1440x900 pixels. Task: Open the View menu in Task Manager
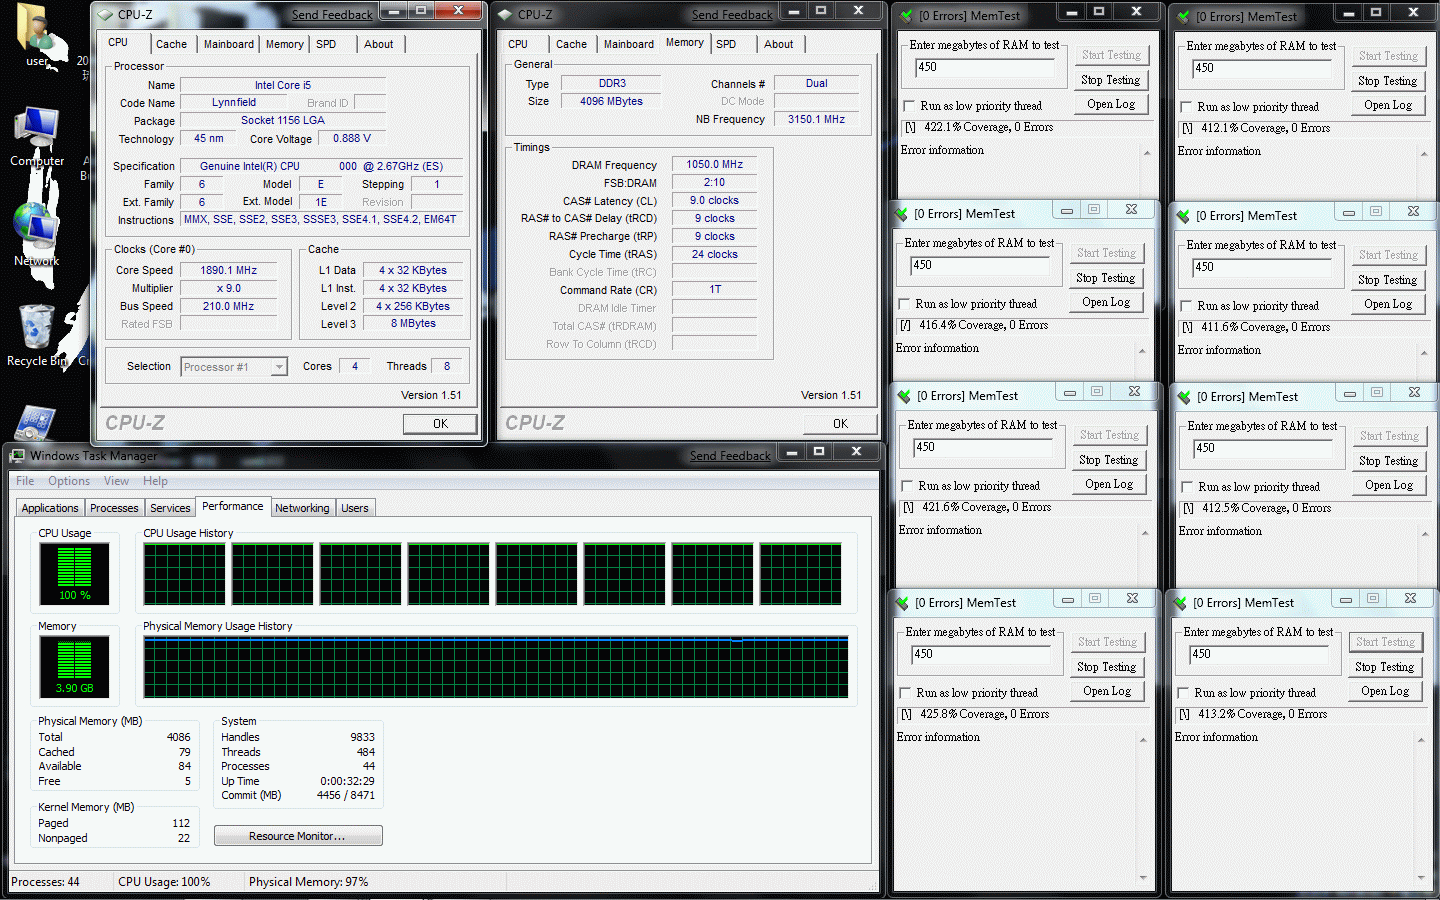(116, 481)
